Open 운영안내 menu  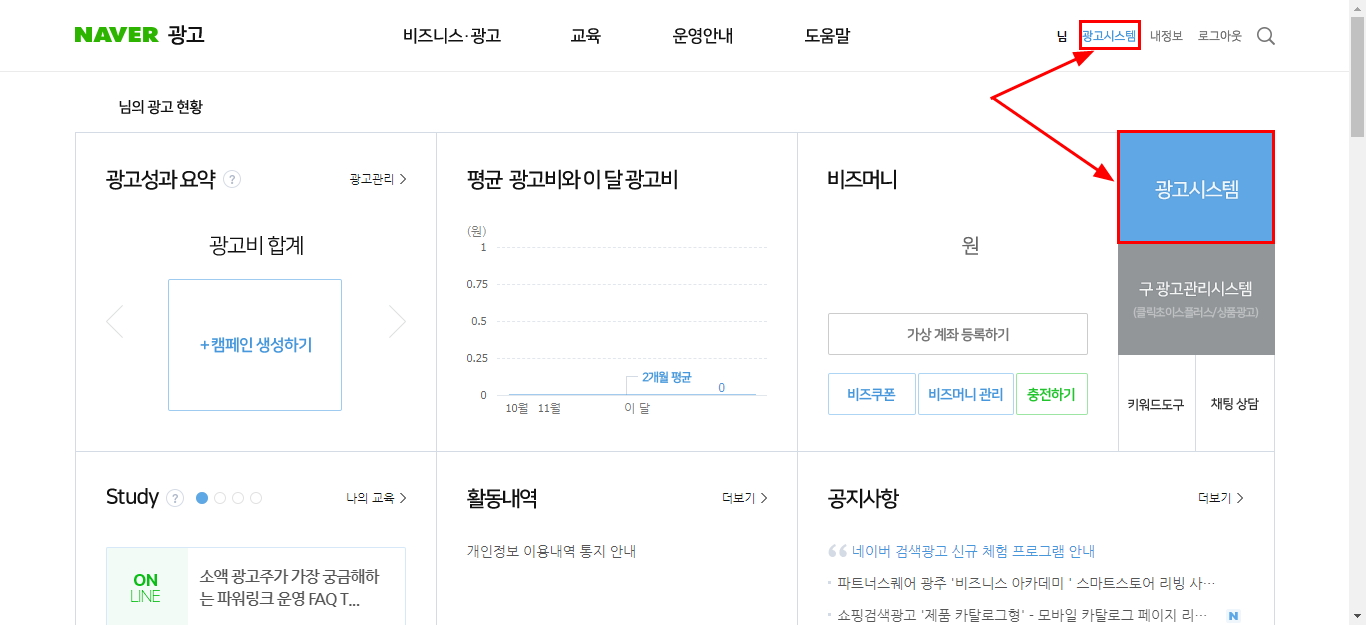click(703, 36)
